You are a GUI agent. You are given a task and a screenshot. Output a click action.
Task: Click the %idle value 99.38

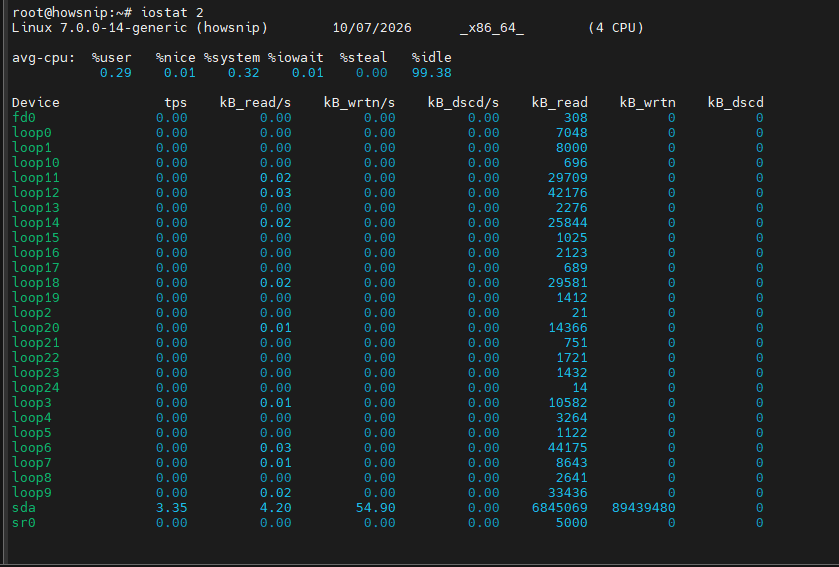(431, 73)
